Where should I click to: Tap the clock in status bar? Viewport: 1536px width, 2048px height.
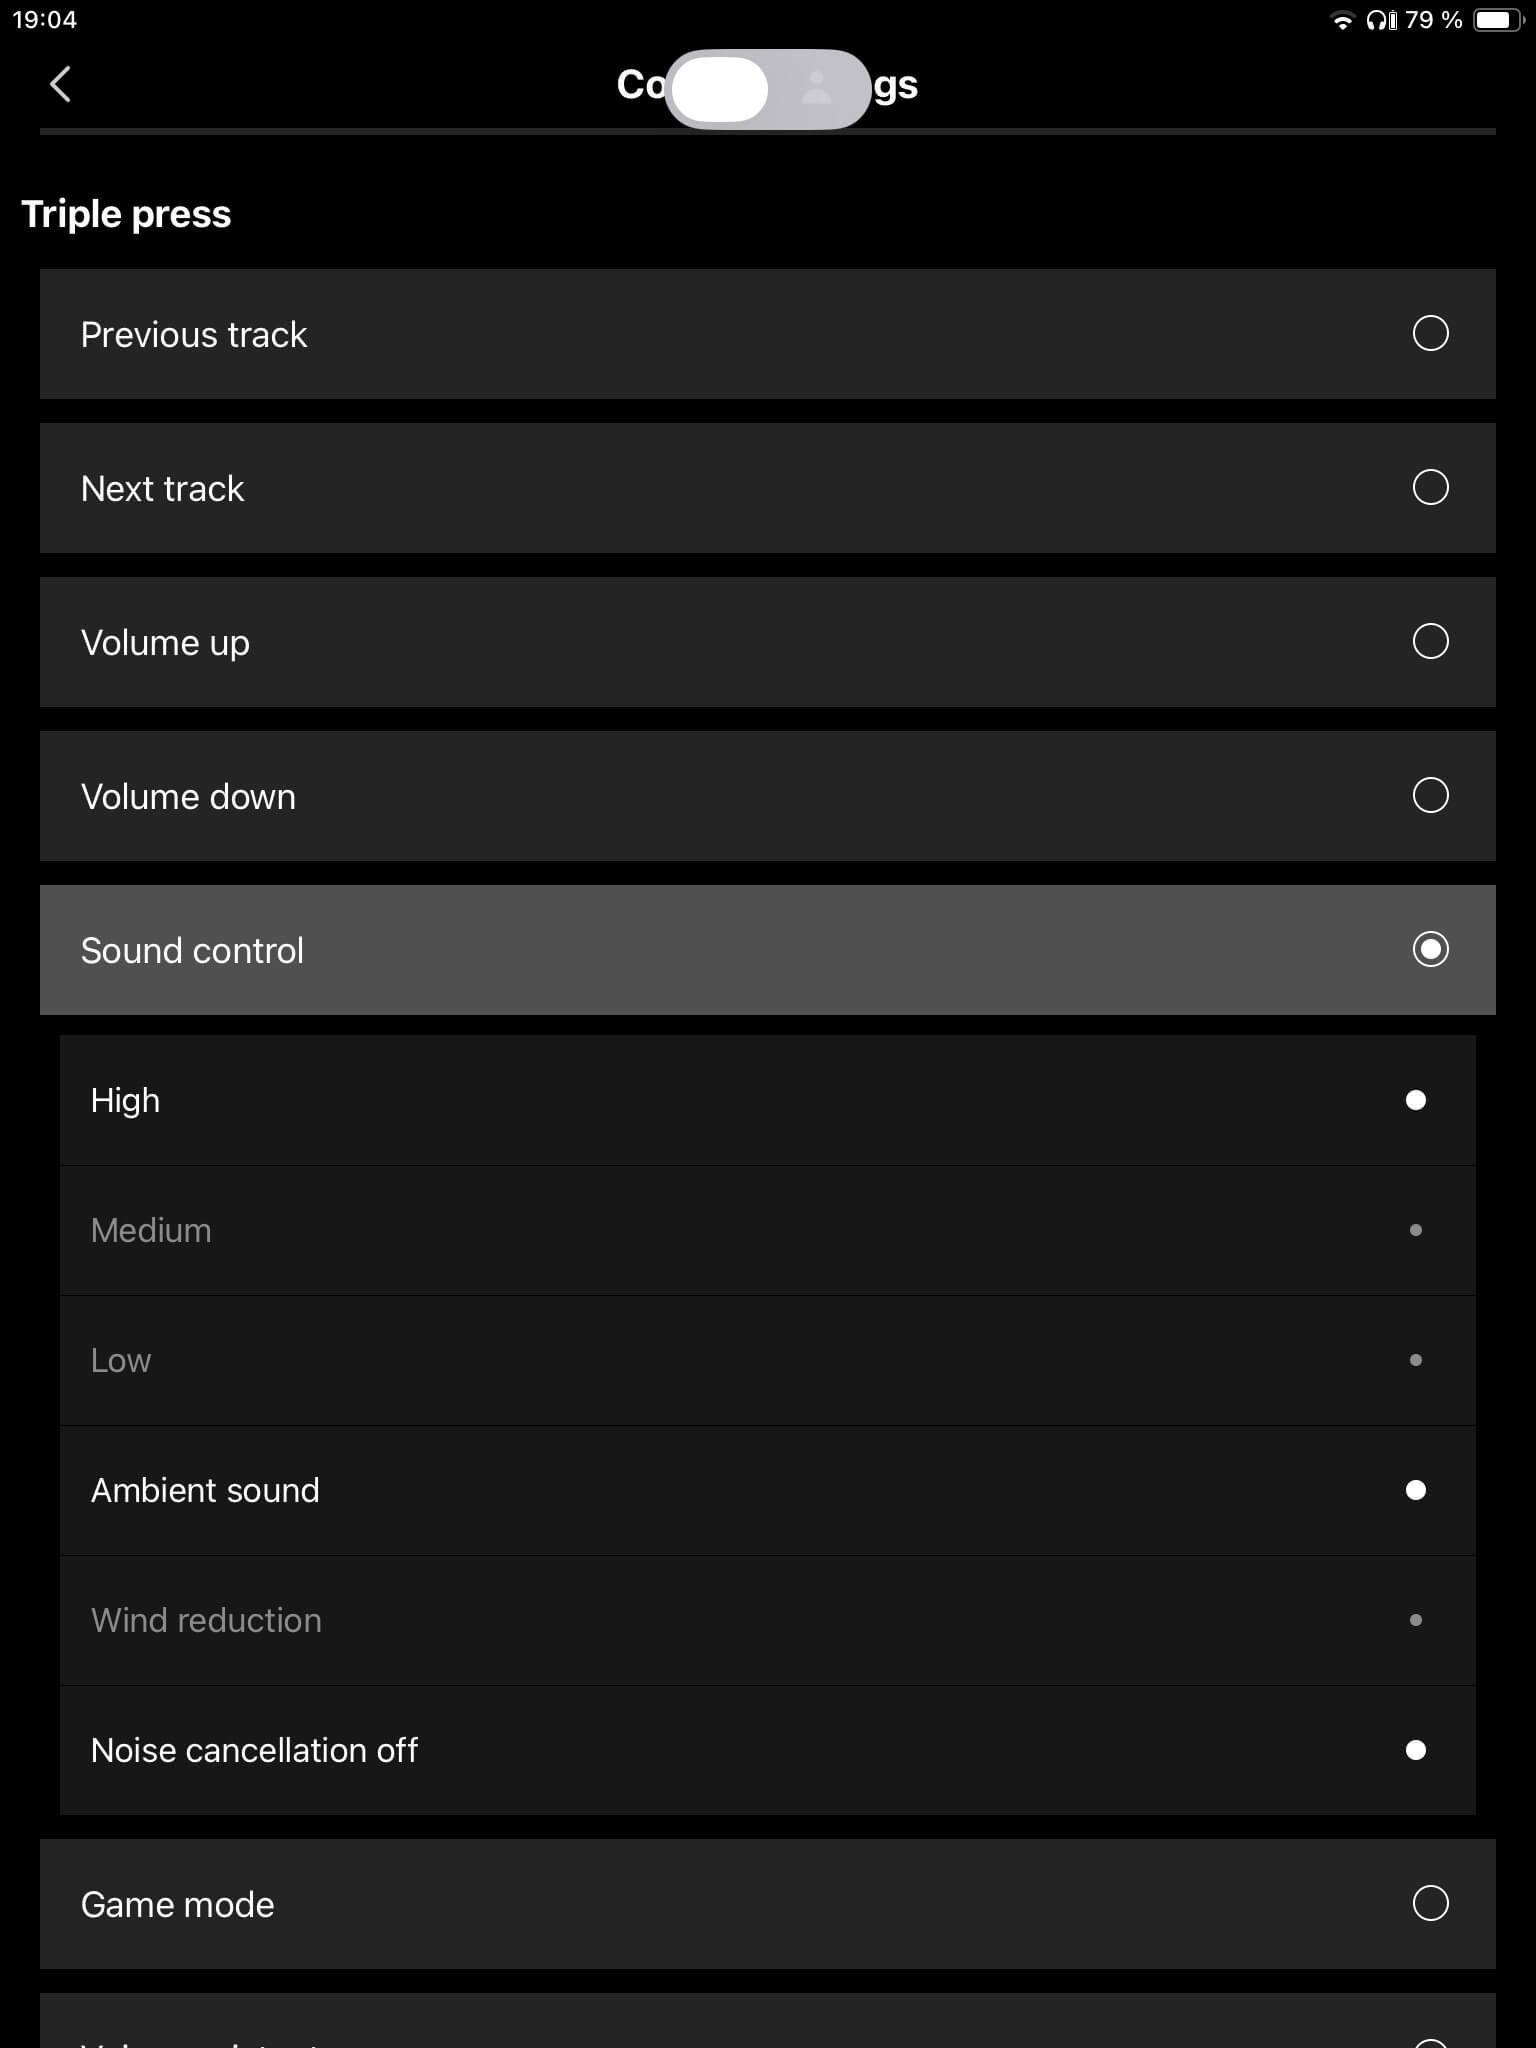(44, 20)
